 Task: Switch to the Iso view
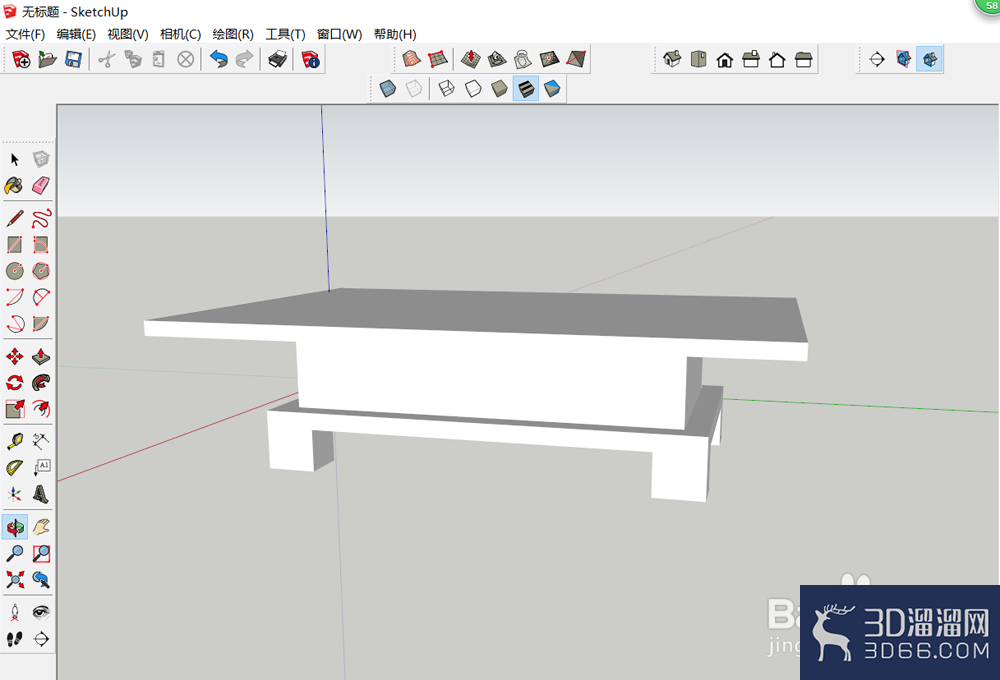[x=672, y=59]
